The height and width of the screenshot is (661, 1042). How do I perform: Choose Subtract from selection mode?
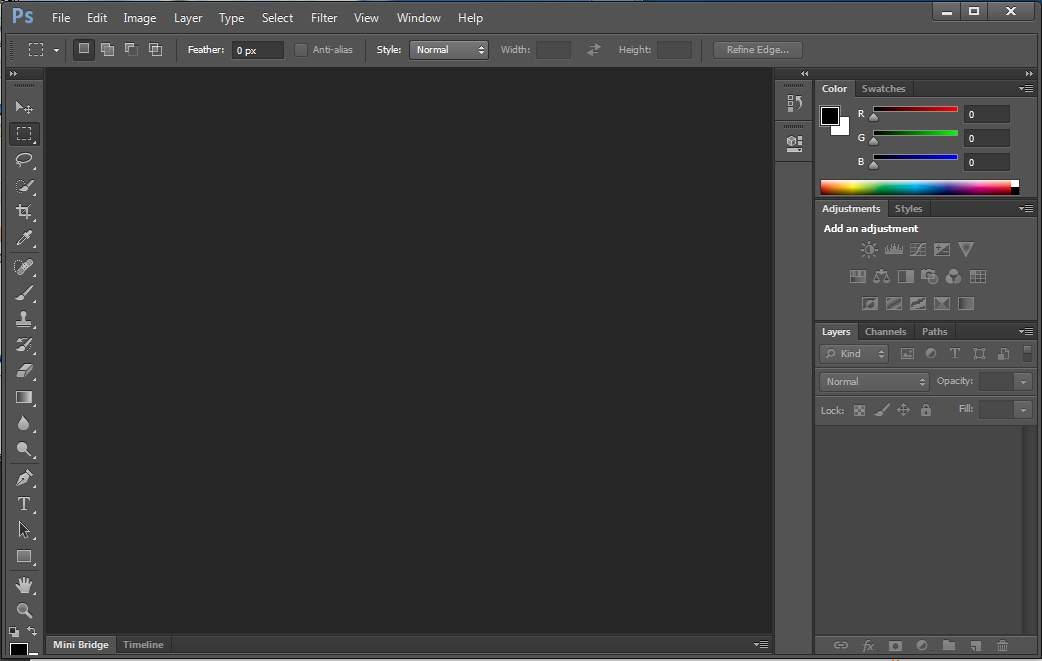click(132, 49)
